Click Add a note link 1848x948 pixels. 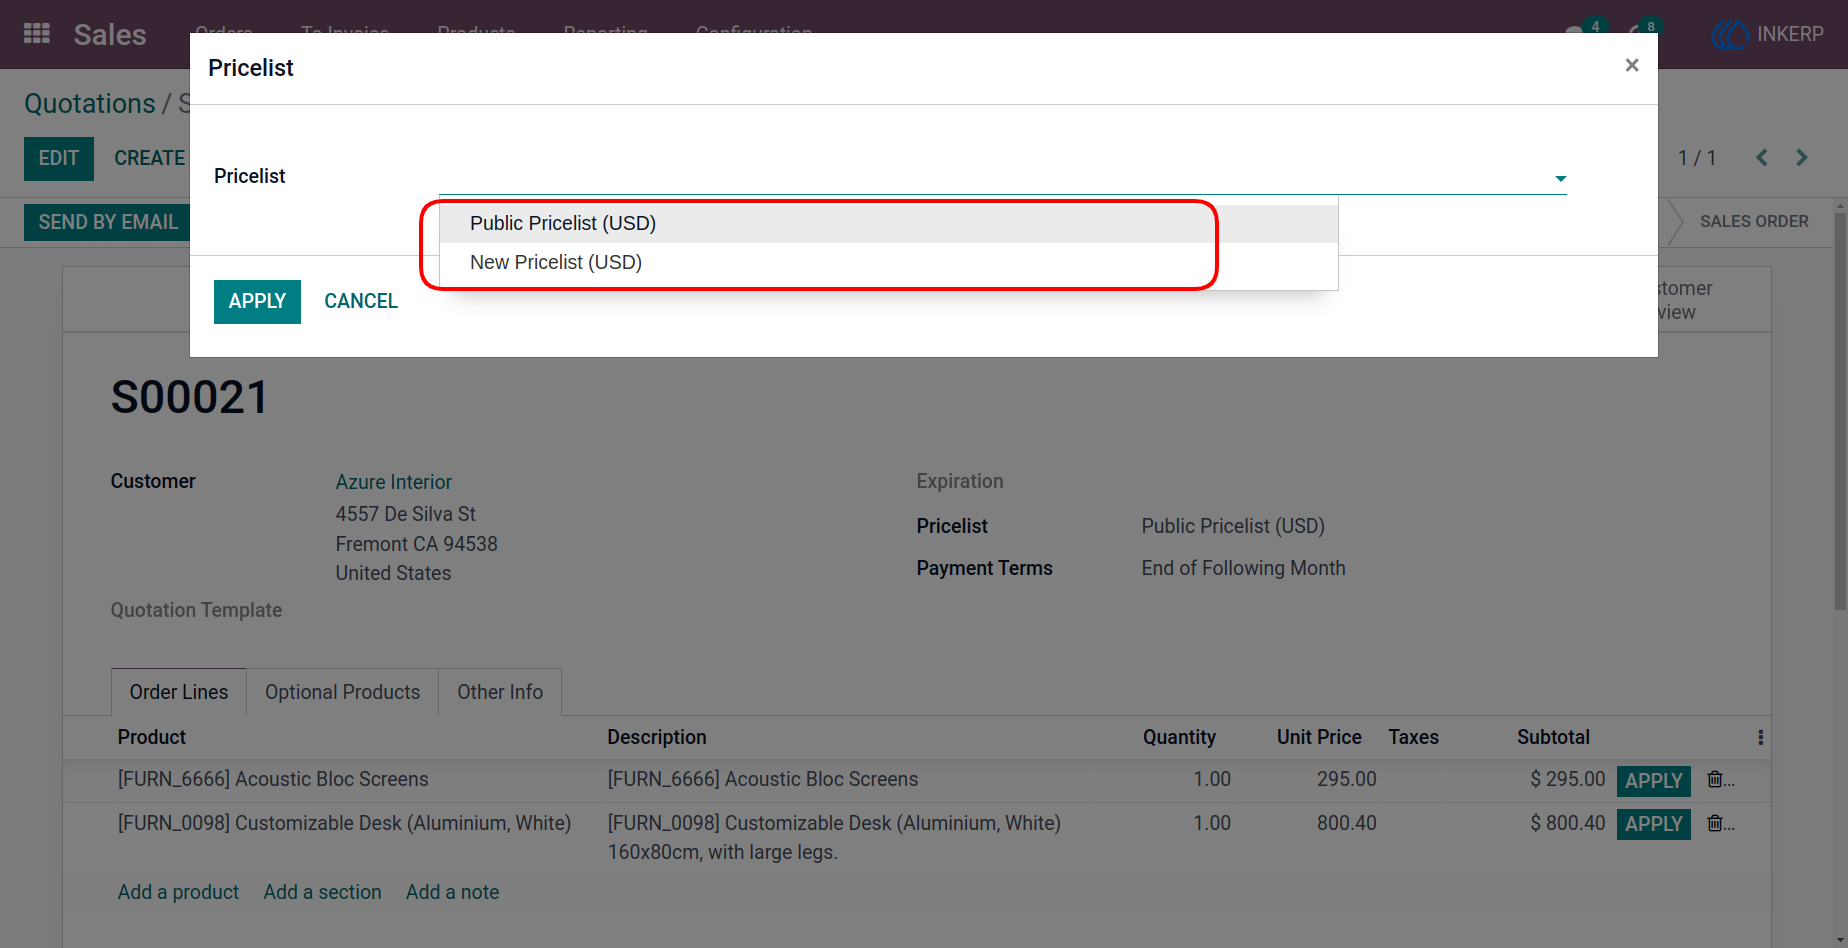pyautogui.click(x=452, y=892)
